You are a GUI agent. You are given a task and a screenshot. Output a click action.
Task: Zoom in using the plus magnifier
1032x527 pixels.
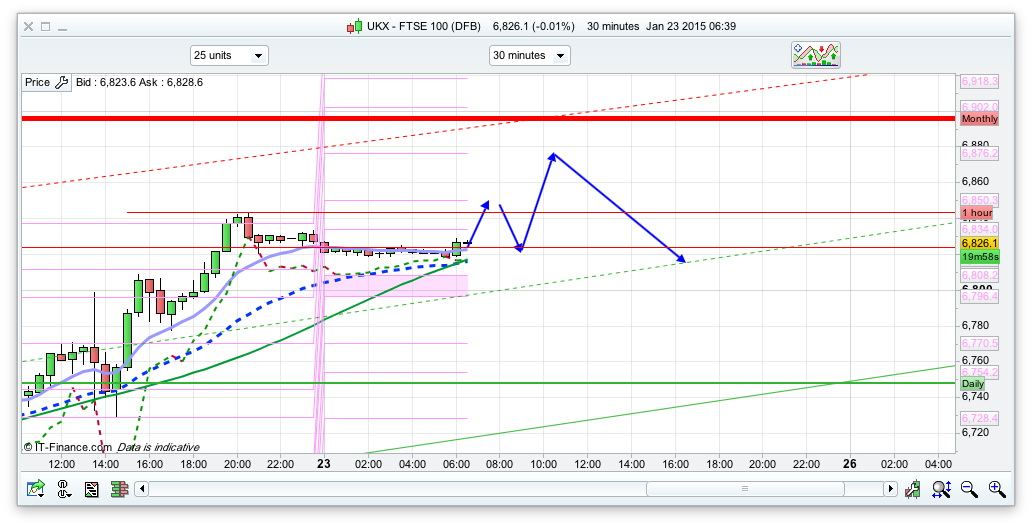click(x=996, y=489)
